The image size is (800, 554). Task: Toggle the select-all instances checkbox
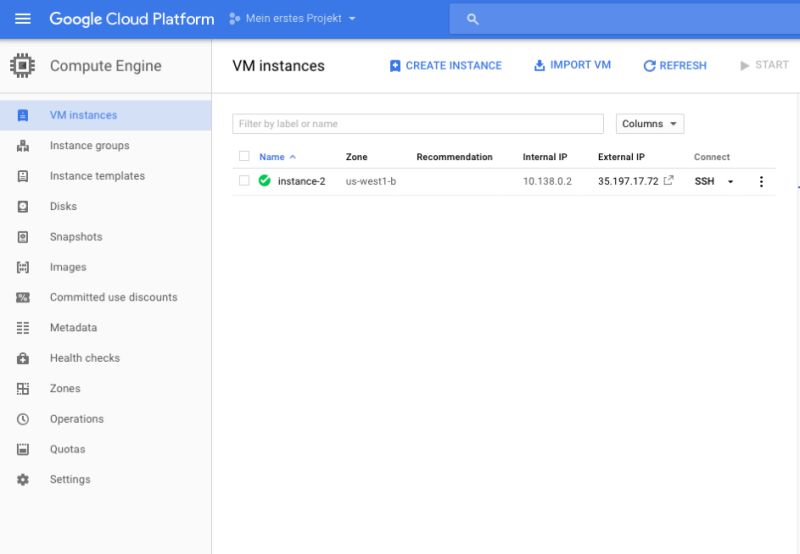click(244, 156)
